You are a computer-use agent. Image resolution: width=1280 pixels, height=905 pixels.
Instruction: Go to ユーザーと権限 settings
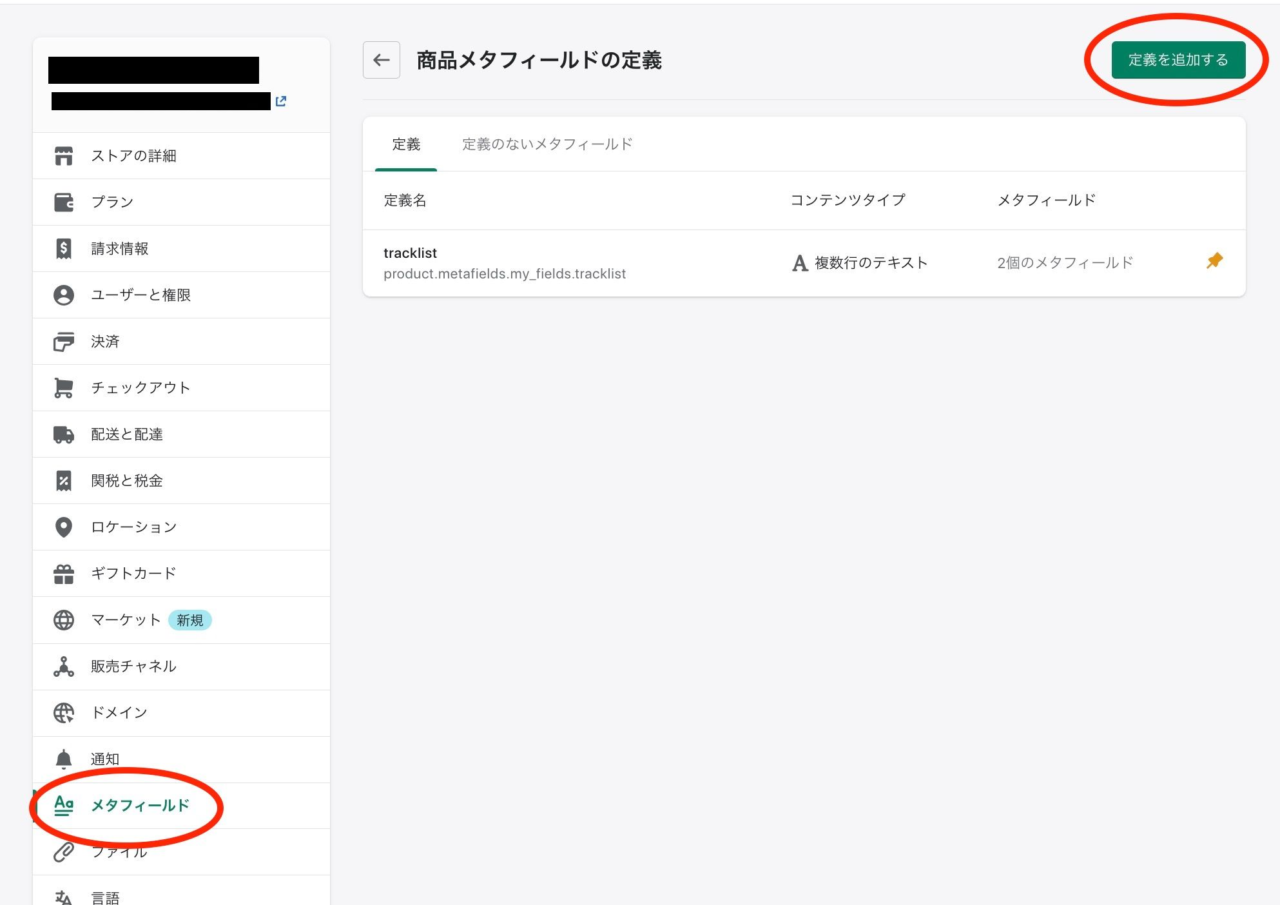point(181,295)
